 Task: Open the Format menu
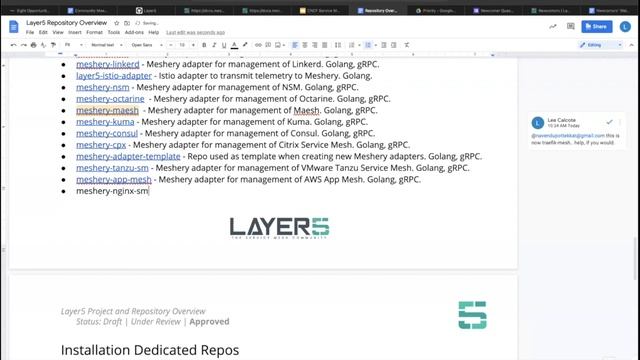click(94, 32)
